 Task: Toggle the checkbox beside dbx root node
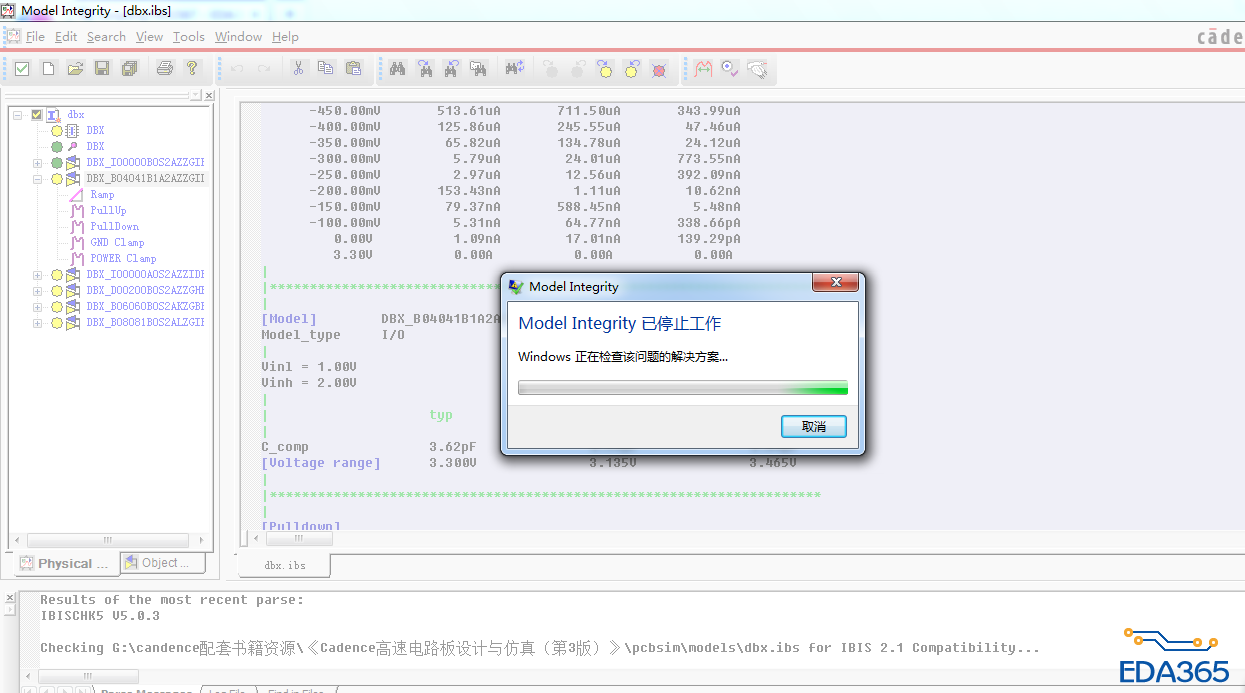point(37,115)
